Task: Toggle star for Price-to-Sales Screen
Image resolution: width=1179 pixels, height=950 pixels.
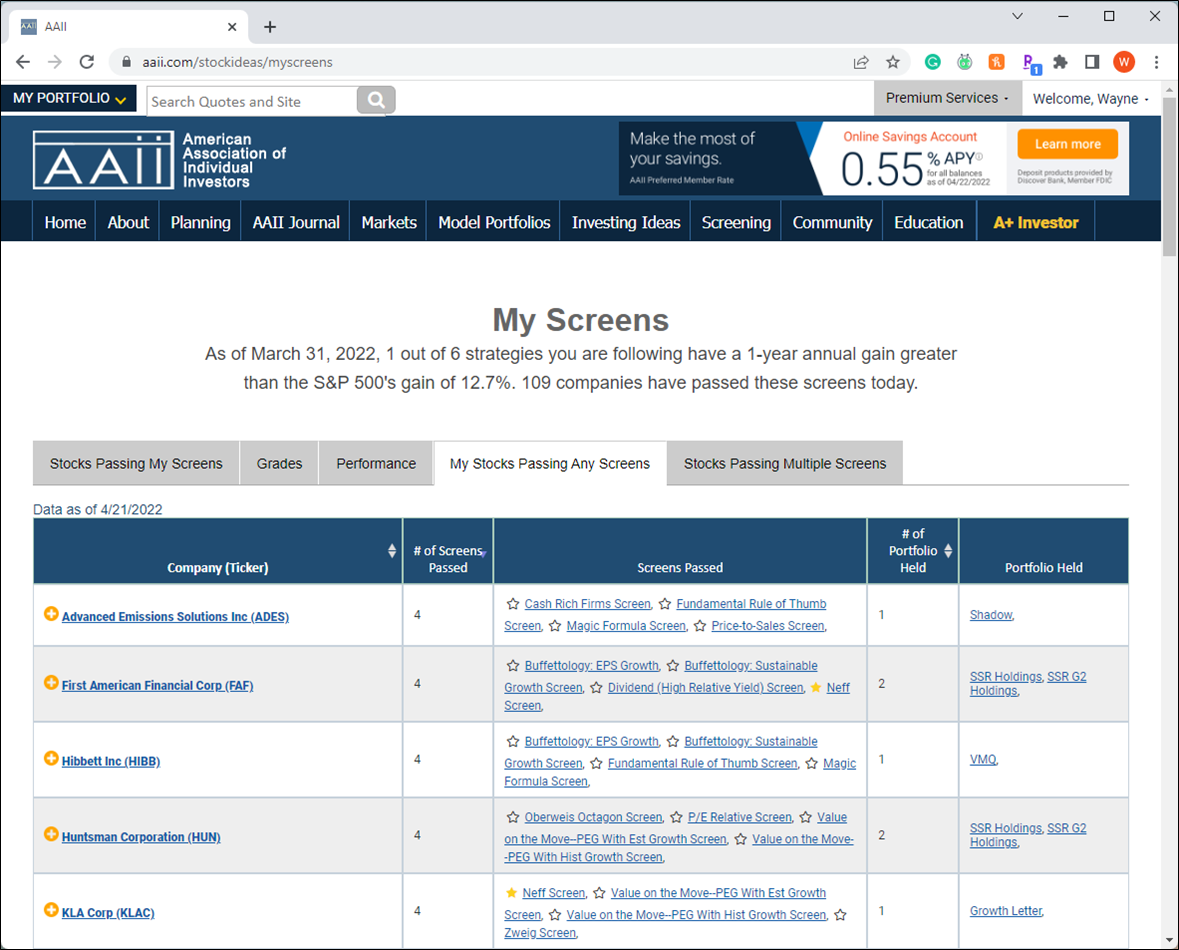Action: tap(700, 626)
